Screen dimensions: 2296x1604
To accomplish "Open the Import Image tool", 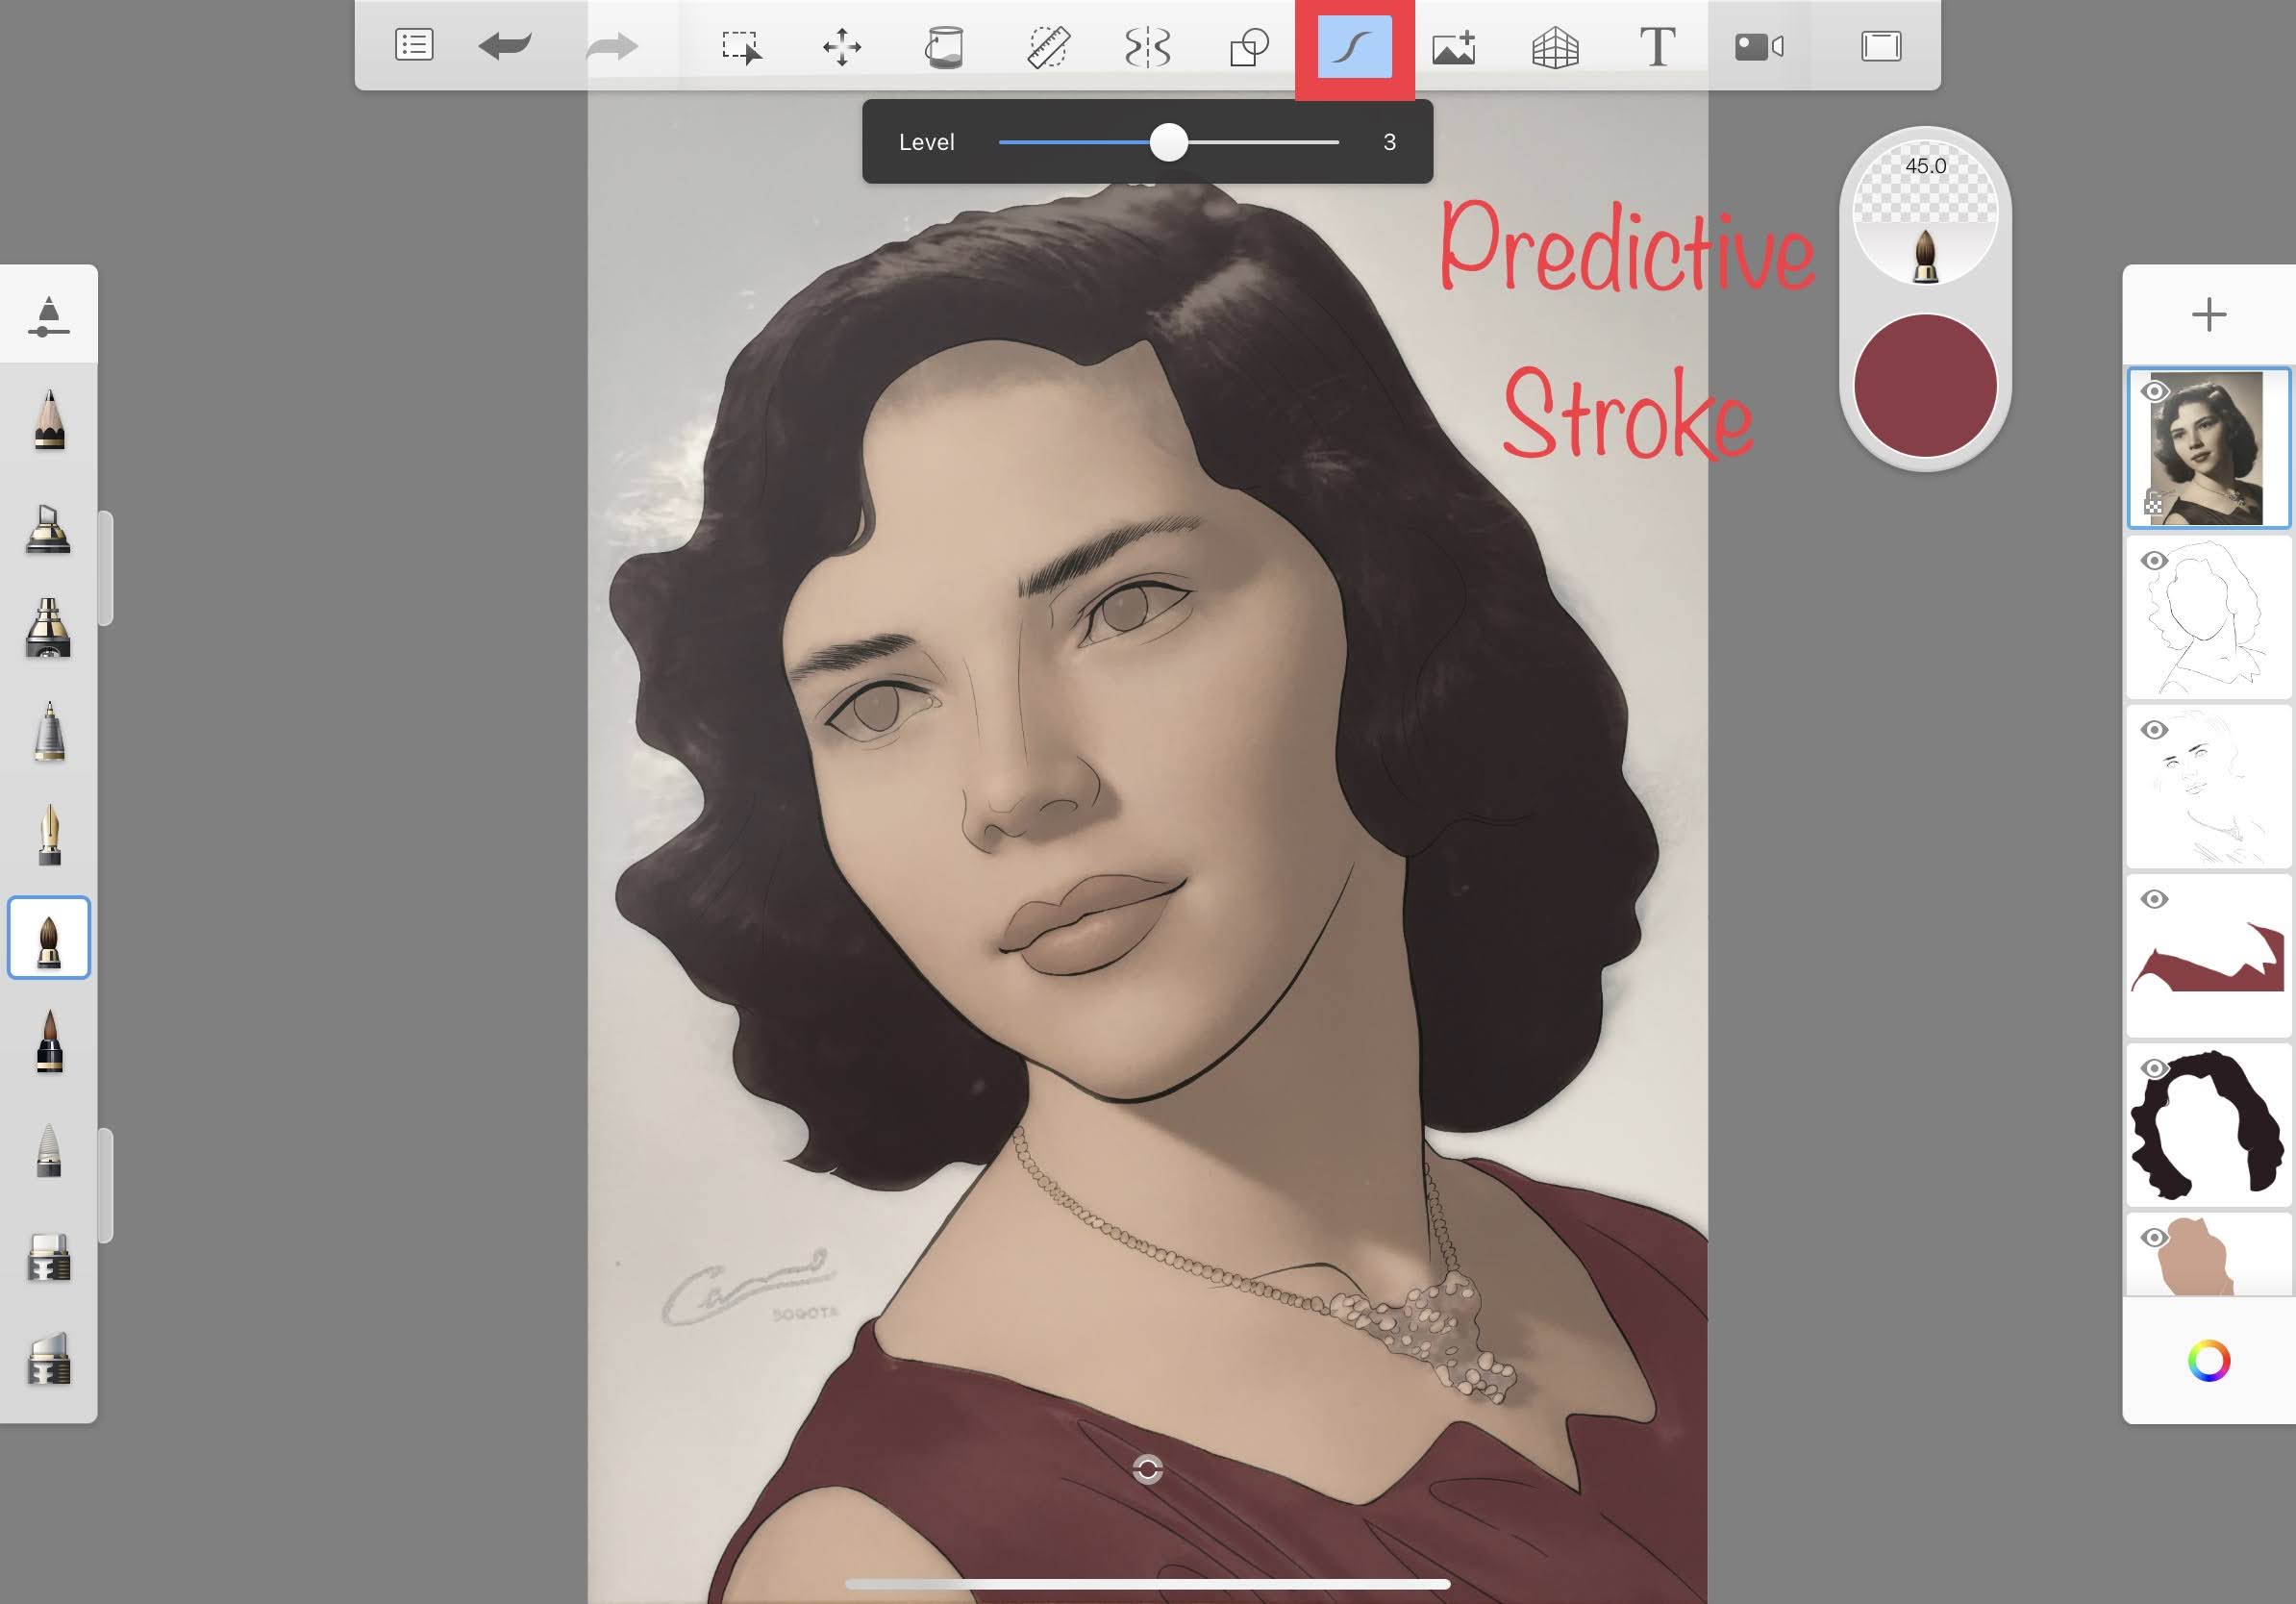I will (x=1453, y=45).
